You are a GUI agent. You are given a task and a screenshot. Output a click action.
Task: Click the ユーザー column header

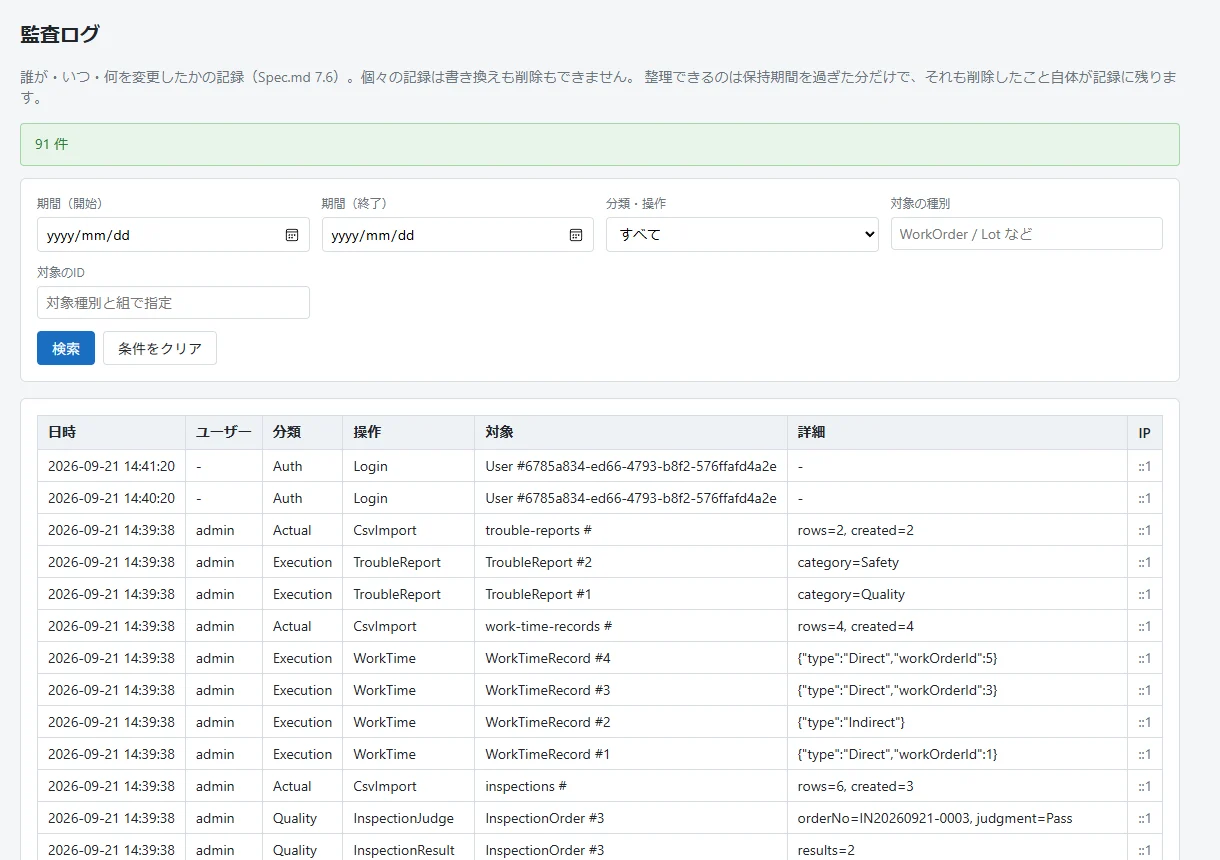[224, 432]
